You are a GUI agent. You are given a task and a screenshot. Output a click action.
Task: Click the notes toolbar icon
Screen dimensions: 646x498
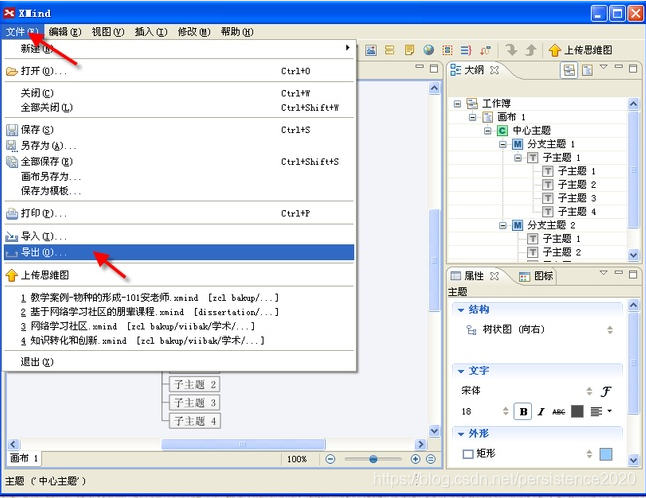(x=409, y=50)
